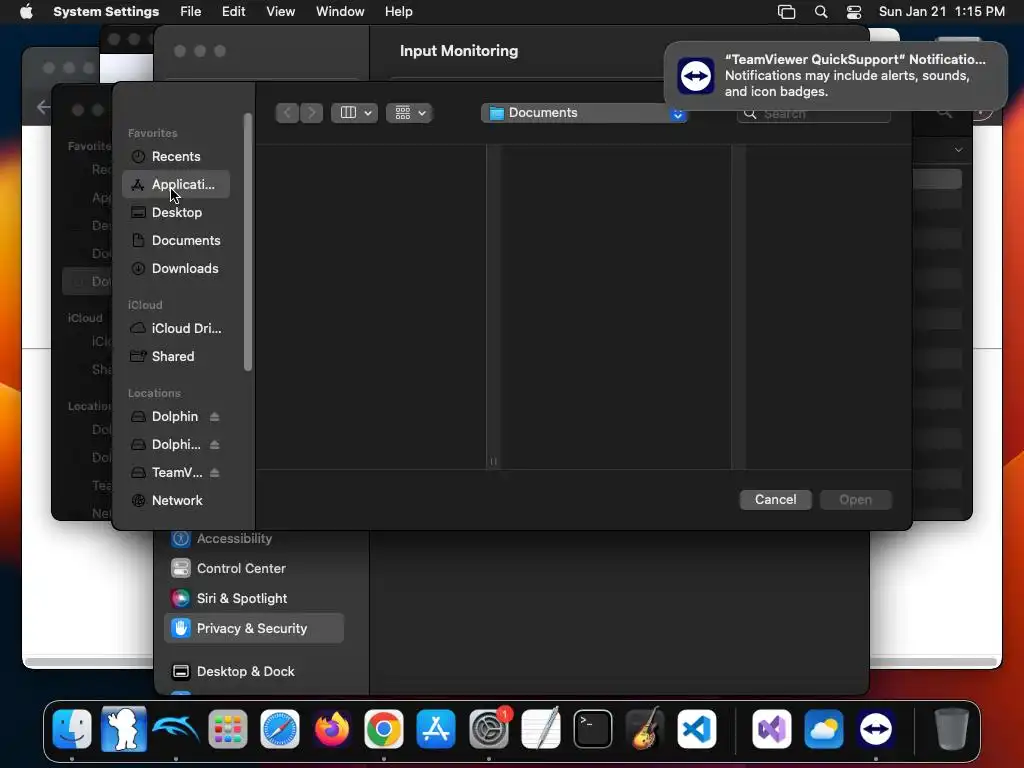Launch Terminal from the Dock
The height and width of the screenshot is (768, 1024).
[x=593, y=729]
